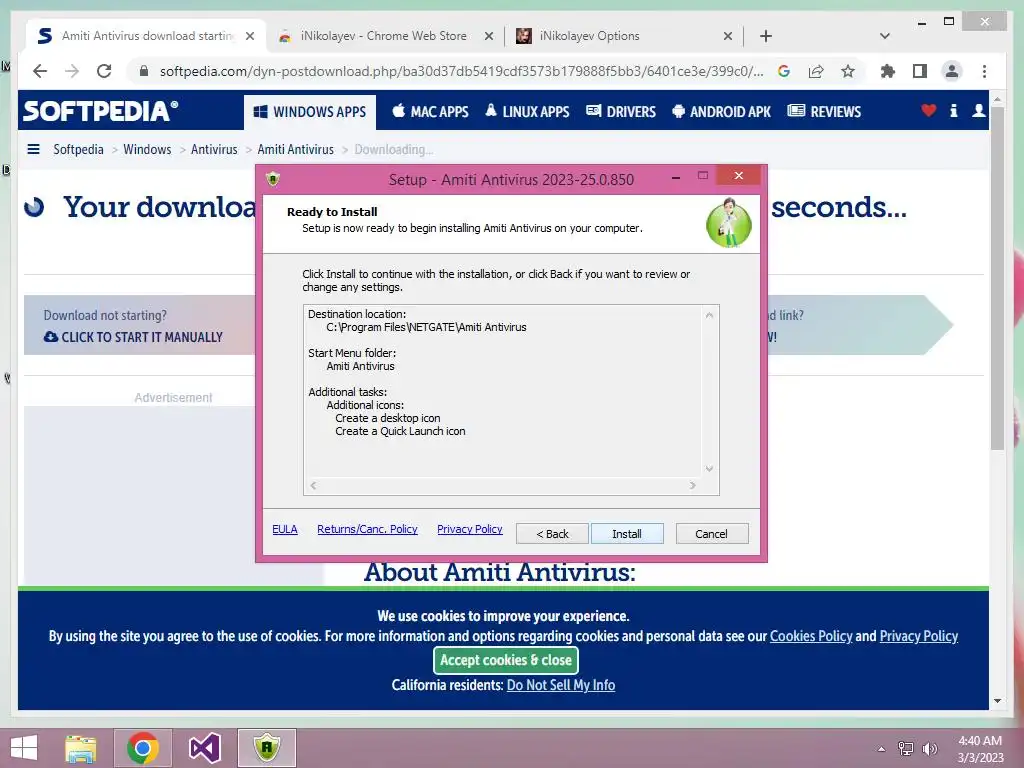Toggle the Chrome side panel icon

pos(920,71)
